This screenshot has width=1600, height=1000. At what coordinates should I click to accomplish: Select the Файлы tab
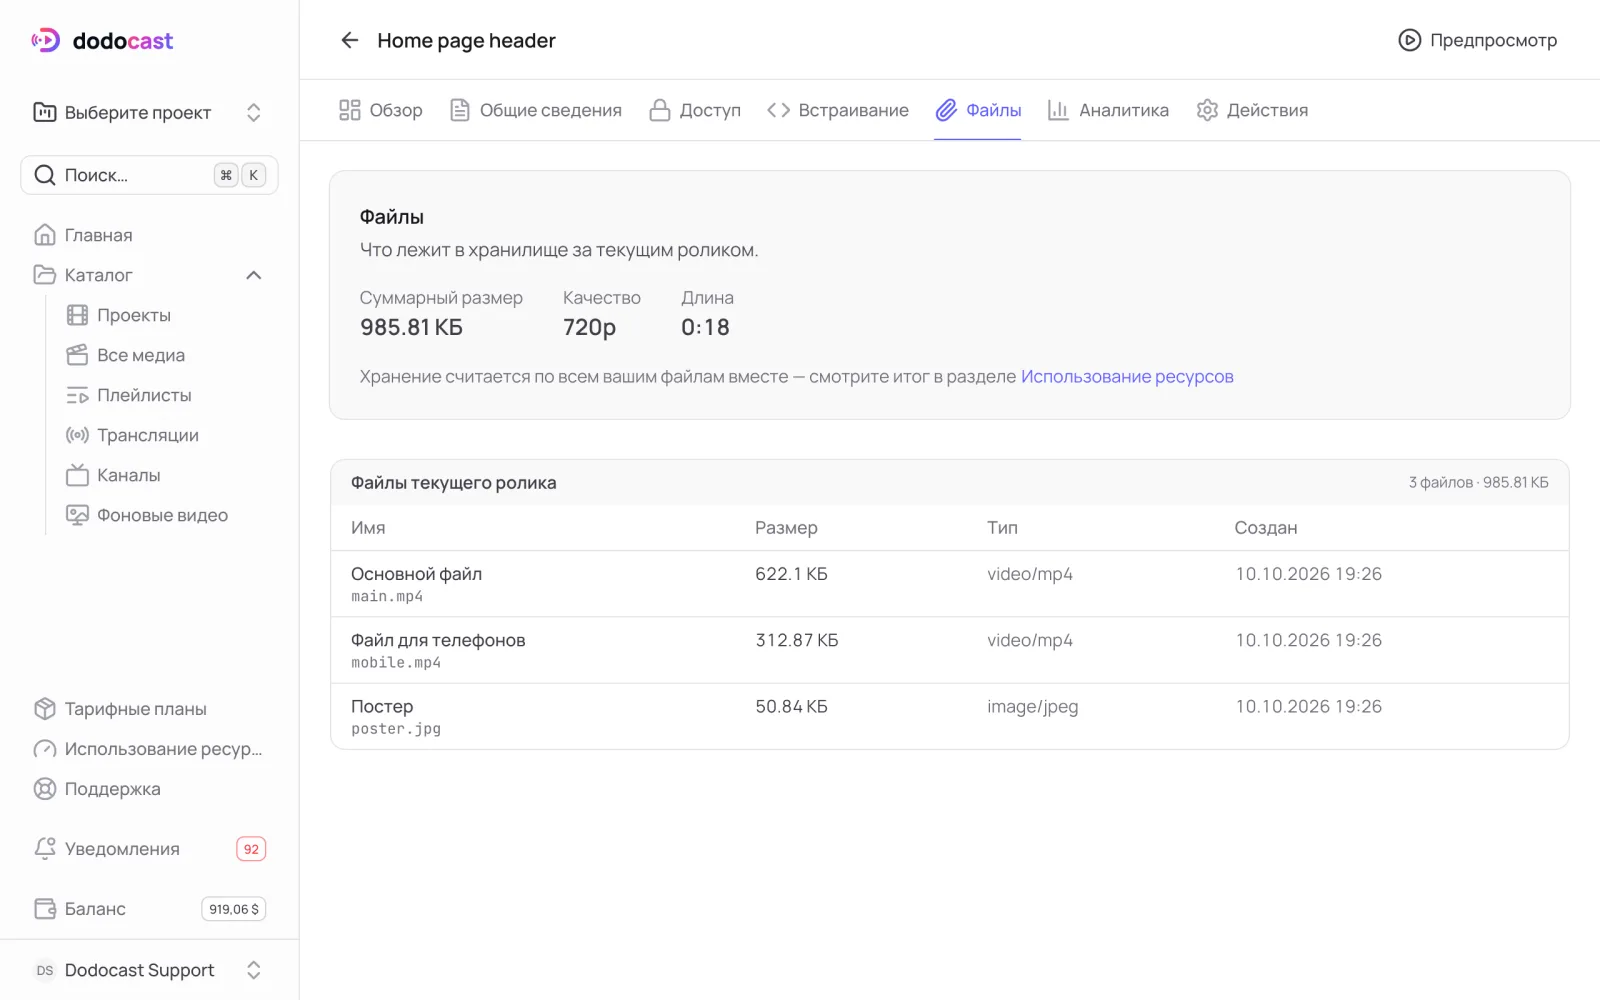pyautogui.click(x=978, y=110)
